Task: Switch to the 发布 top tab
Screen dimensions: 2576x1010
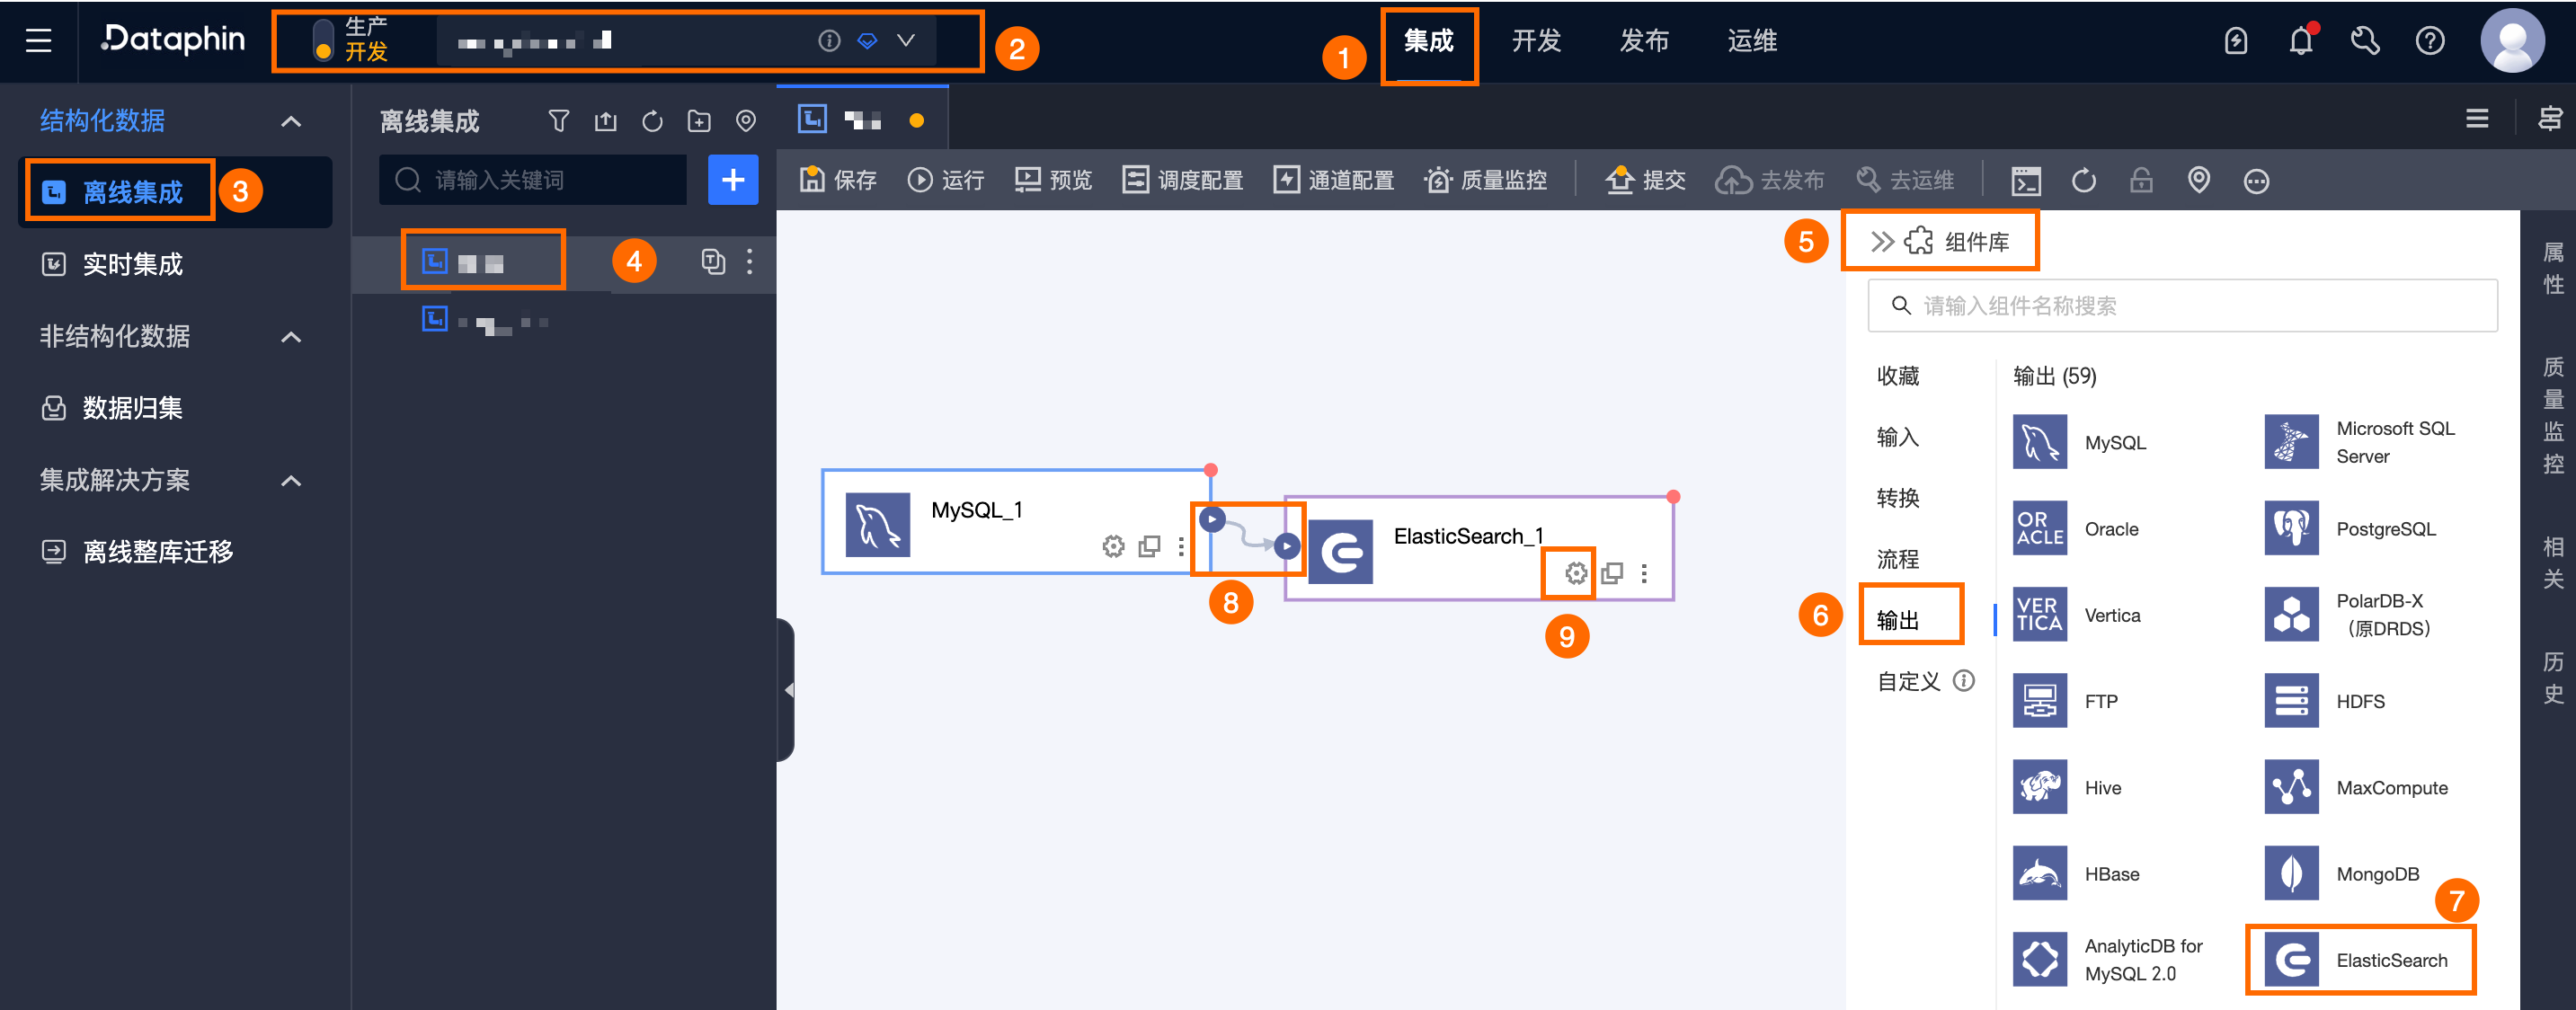Action: click(1644, 41)
